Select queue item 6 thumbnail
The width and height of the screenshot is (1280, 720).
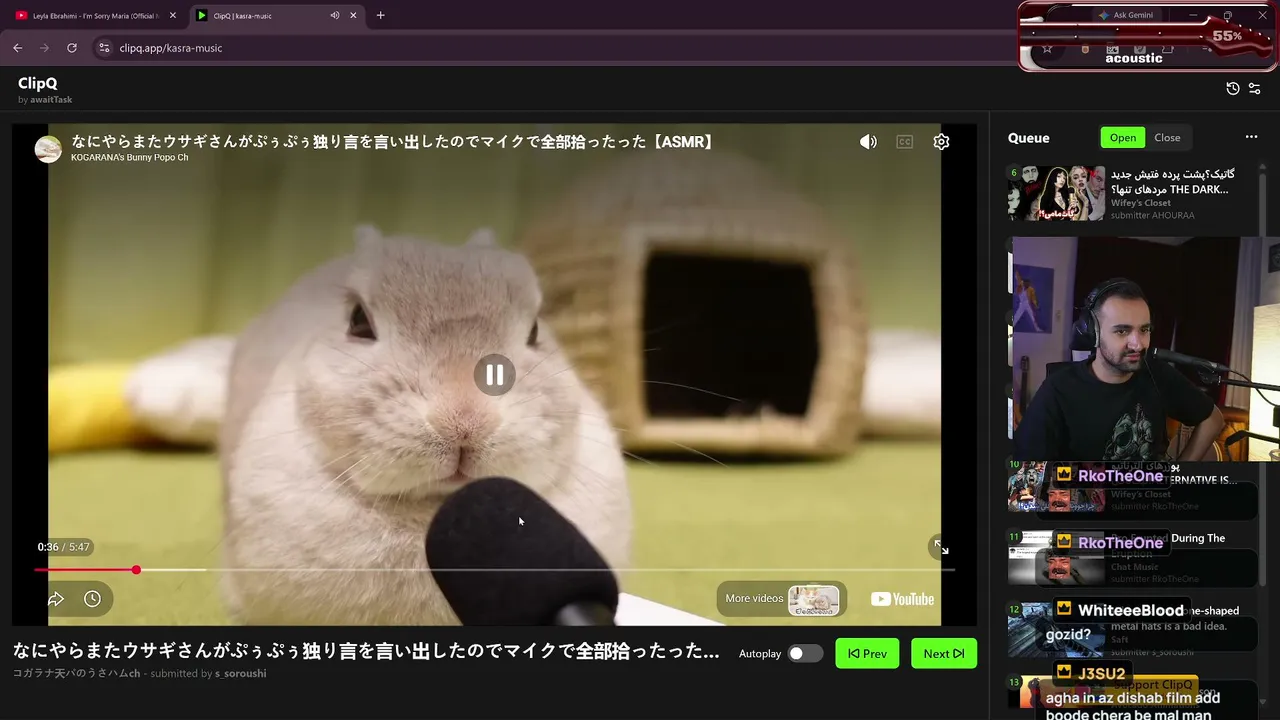click(x=1056, y=193)
